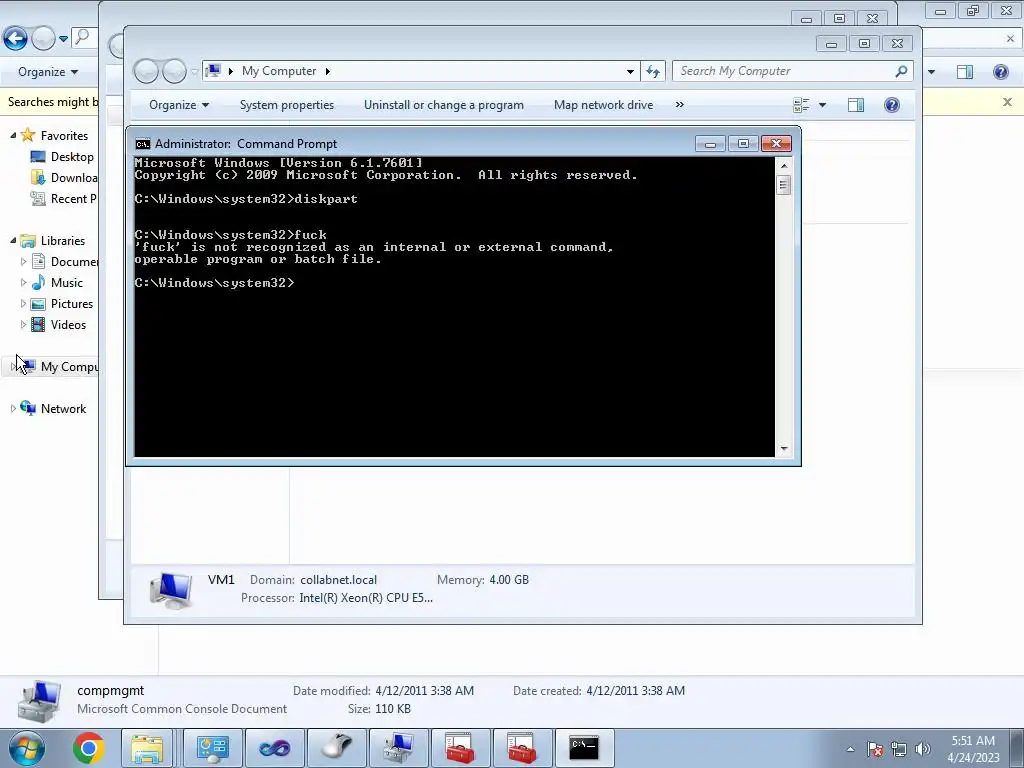
Task: Open the Windows Start menu orb
Action: [x=26, y=748]
